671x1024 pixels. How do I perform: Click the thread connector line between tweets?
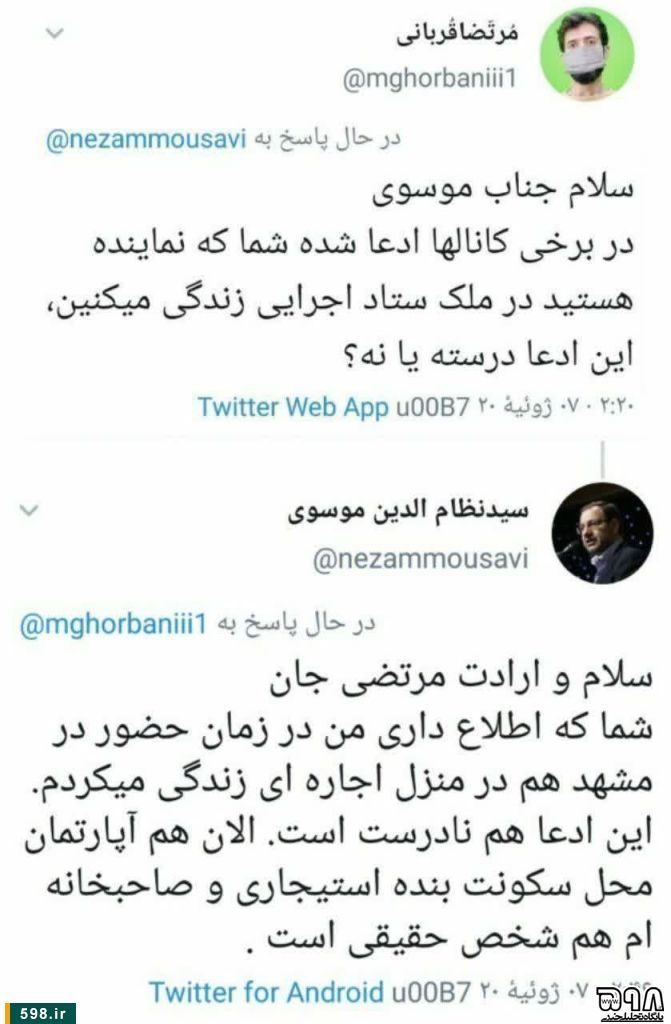602,458
